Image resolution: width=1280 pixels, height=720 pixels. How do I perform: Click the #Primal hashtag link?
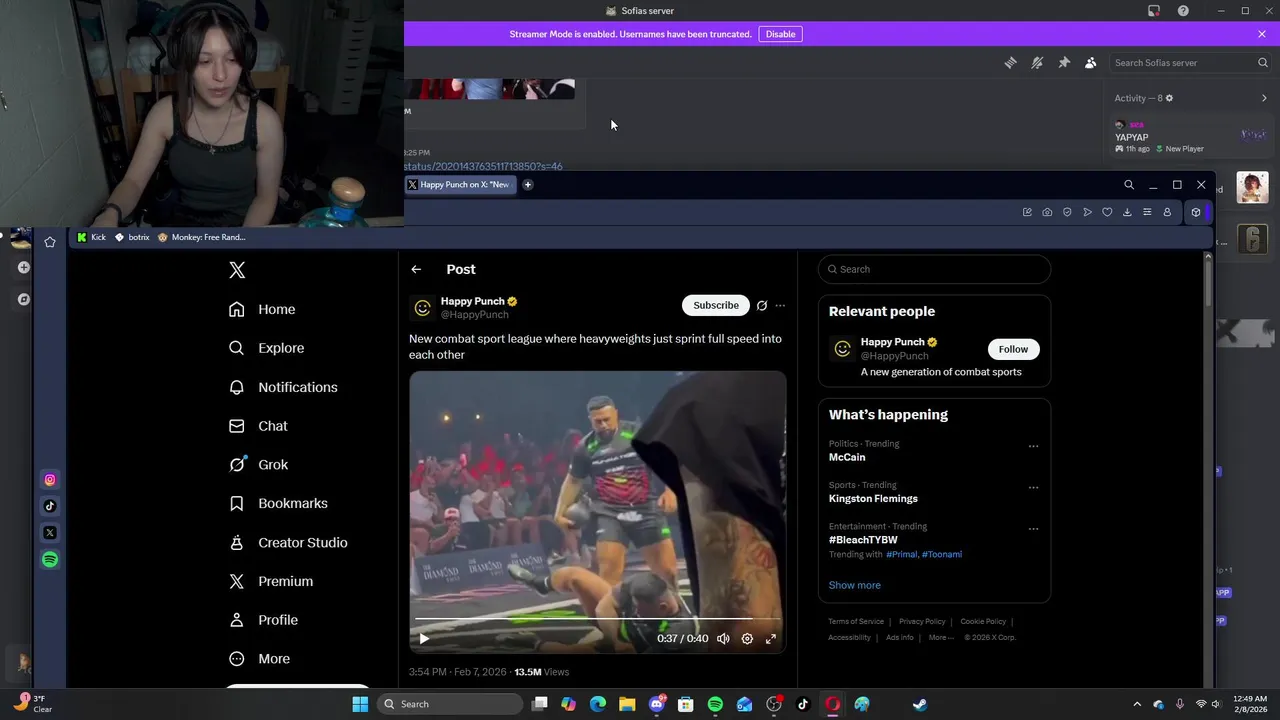[901, 554]
